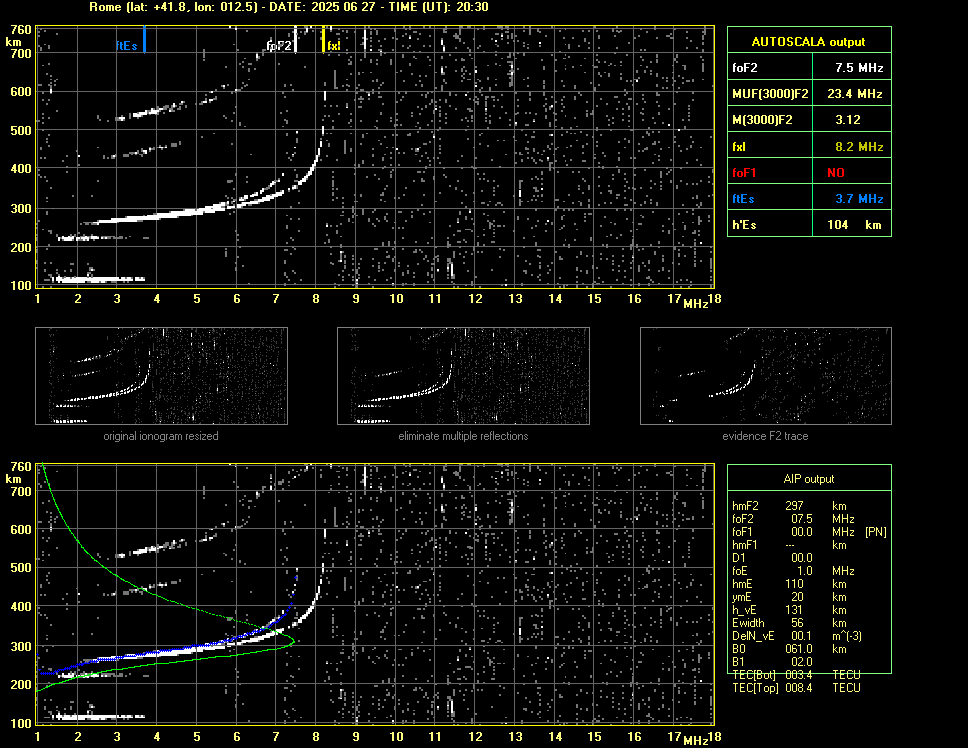The width and height of the screenshot is (968, 748).
Task: Click the 'AUTOSCALA output' table header
Action: coord(809,42)
